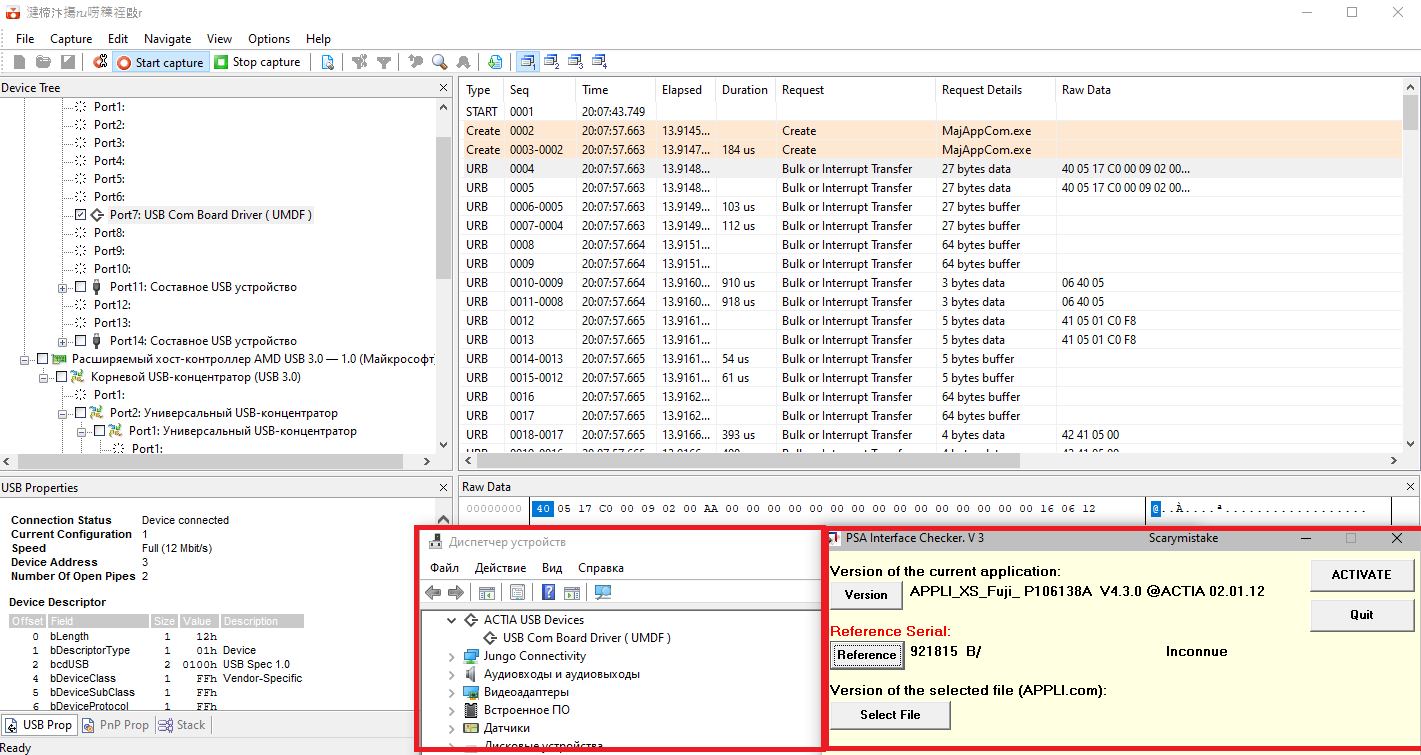Open Действие menu in Device Manager
Image resolution: width=1421 pixels, height=755 pixels.
point(500,568)
